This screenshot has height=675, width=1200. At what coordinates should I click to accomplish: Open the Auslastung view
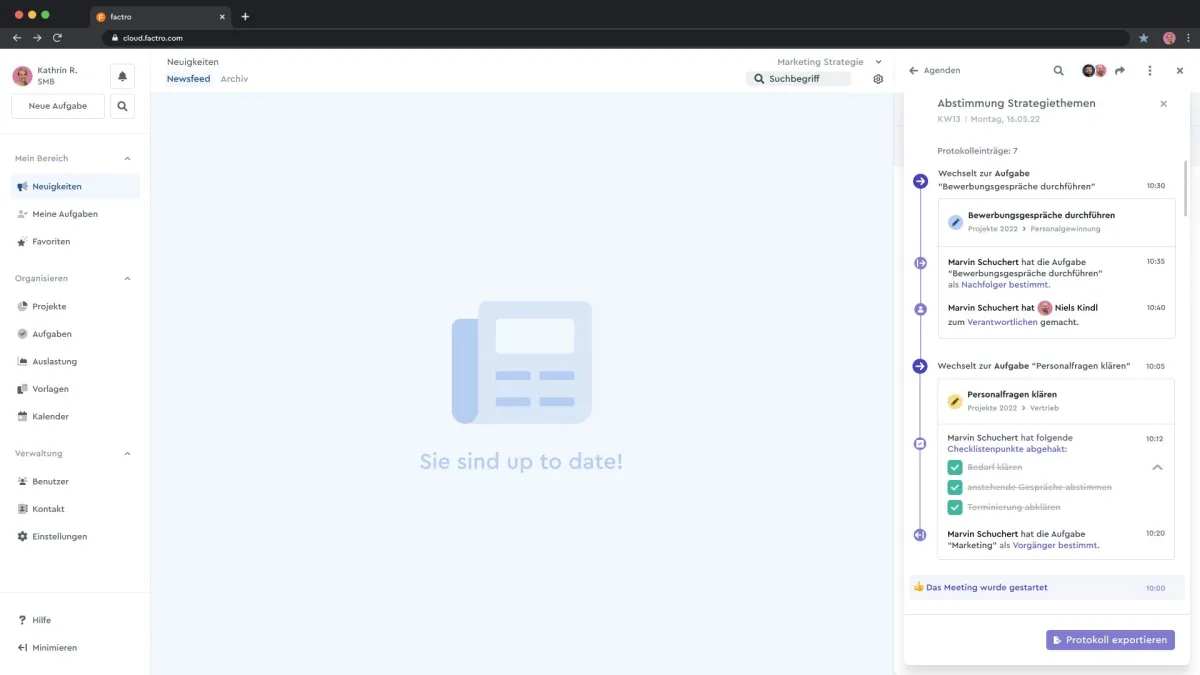point(53,361)
